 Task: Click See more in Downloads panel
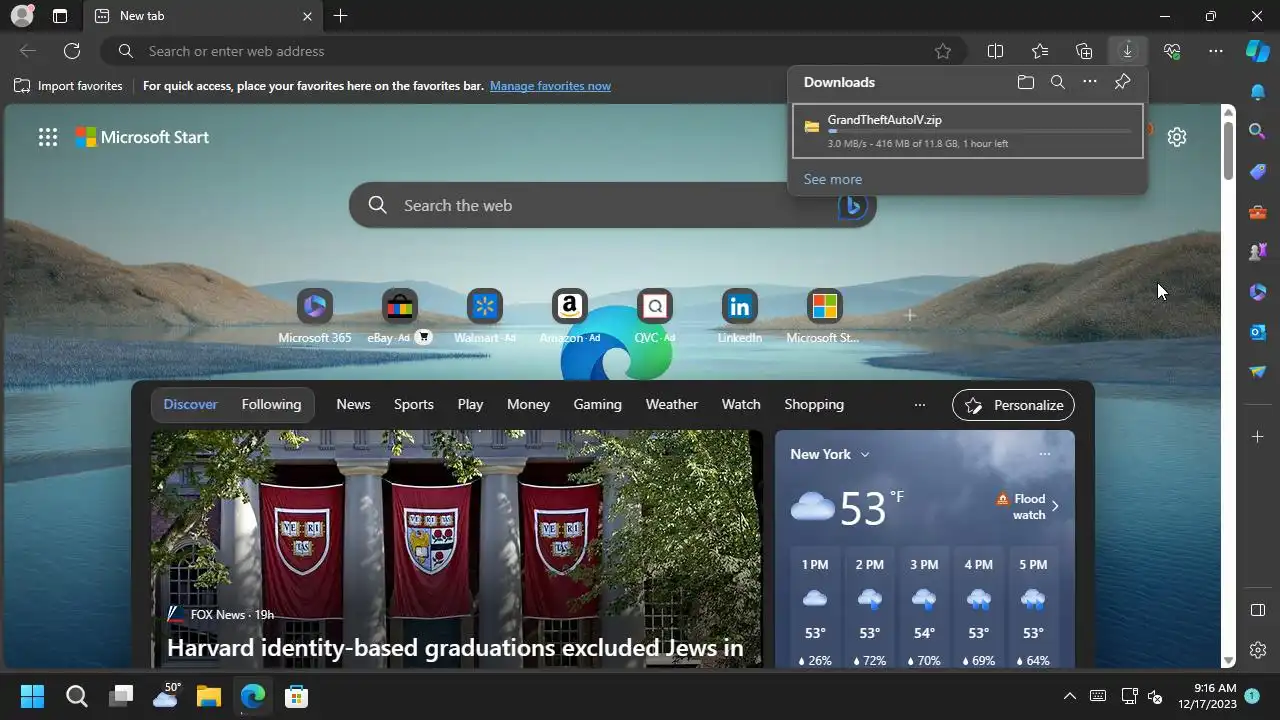[x=833, y=179]
